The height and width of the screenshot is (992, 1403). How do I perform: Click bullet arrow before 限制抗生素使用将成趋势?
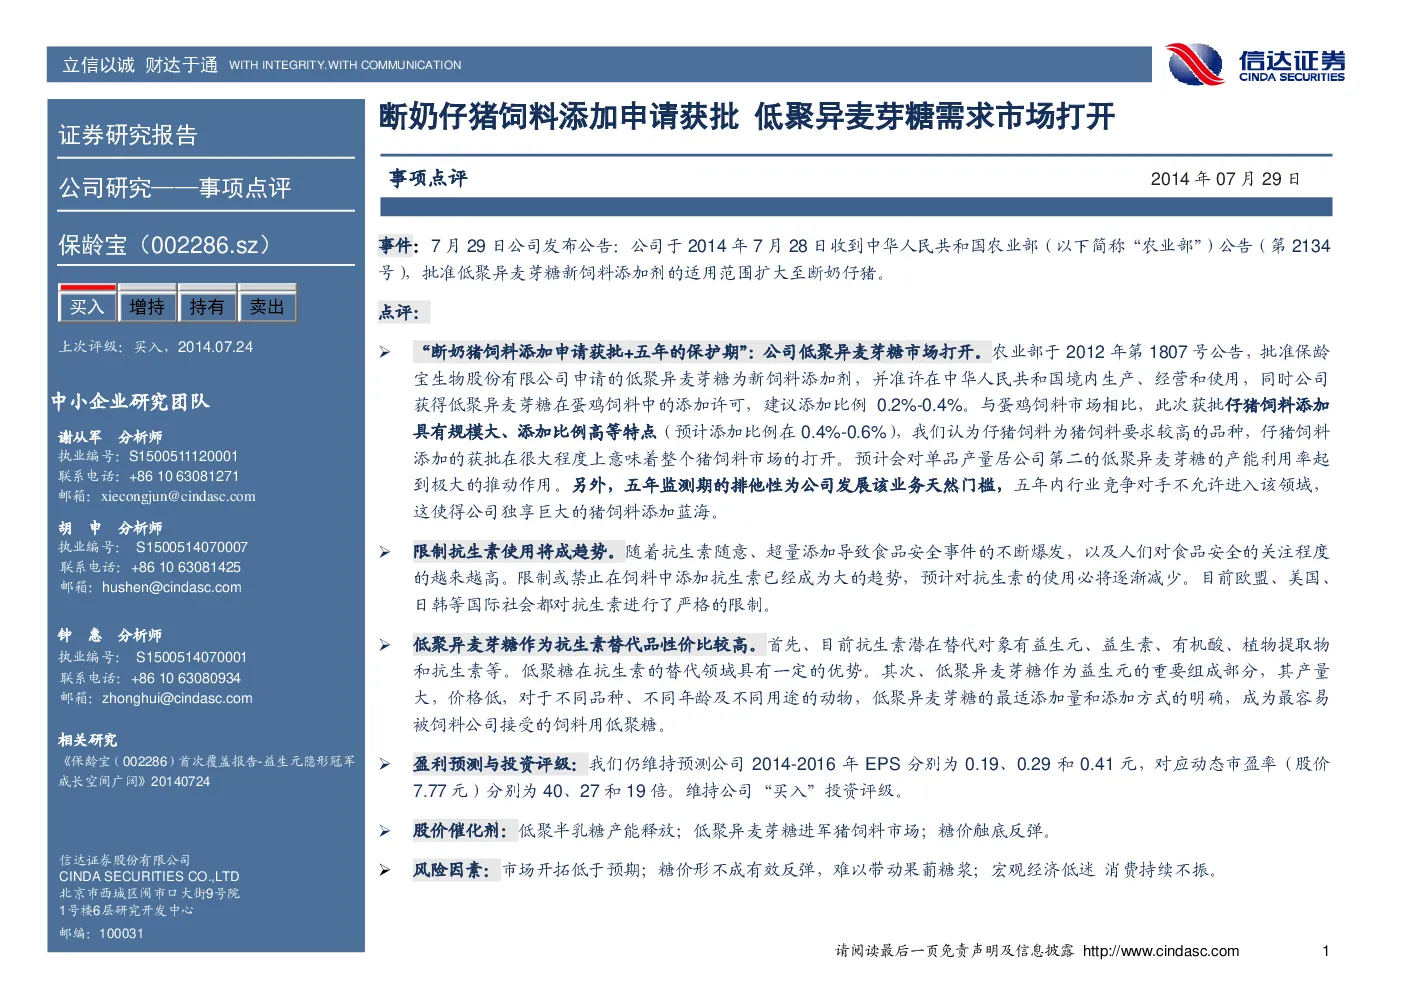(385, 552)
